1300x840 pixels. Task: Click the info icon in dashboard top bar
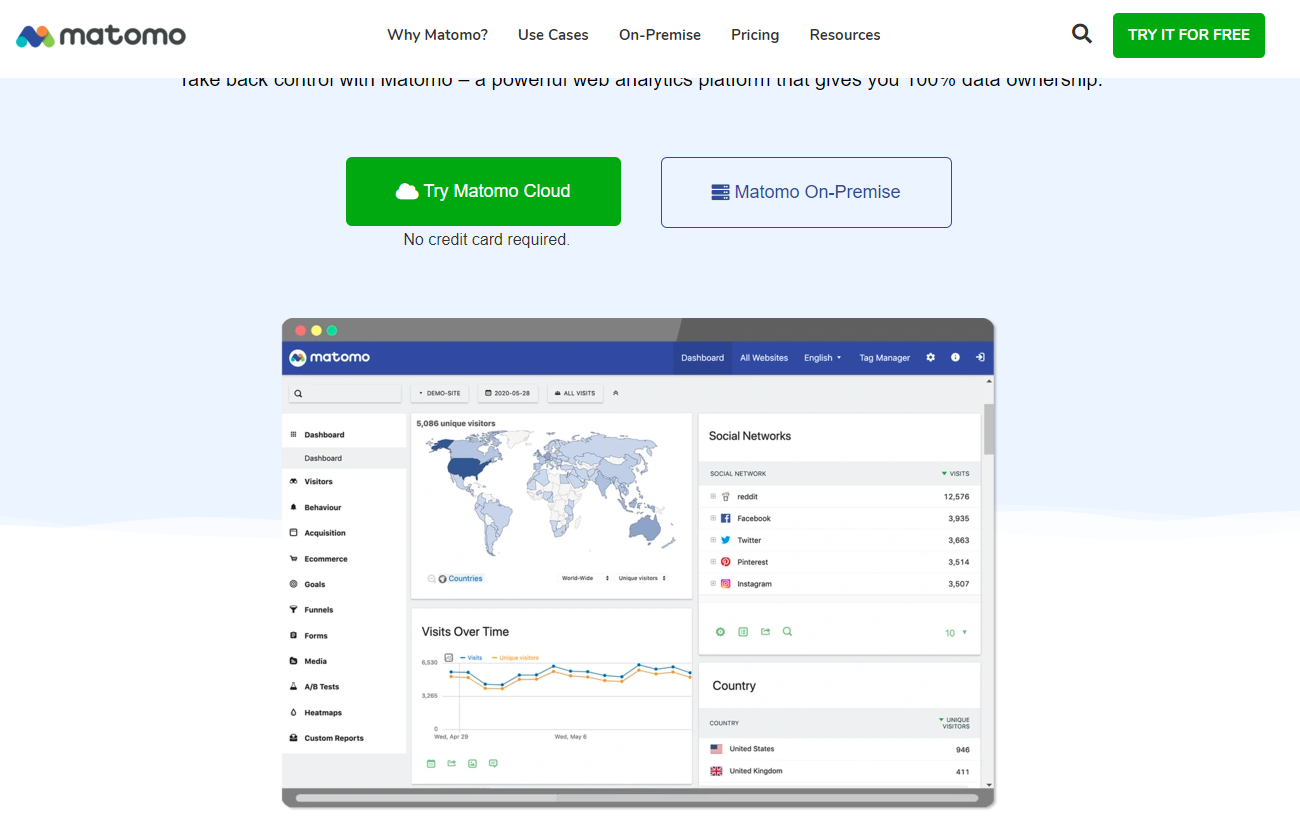955,357
